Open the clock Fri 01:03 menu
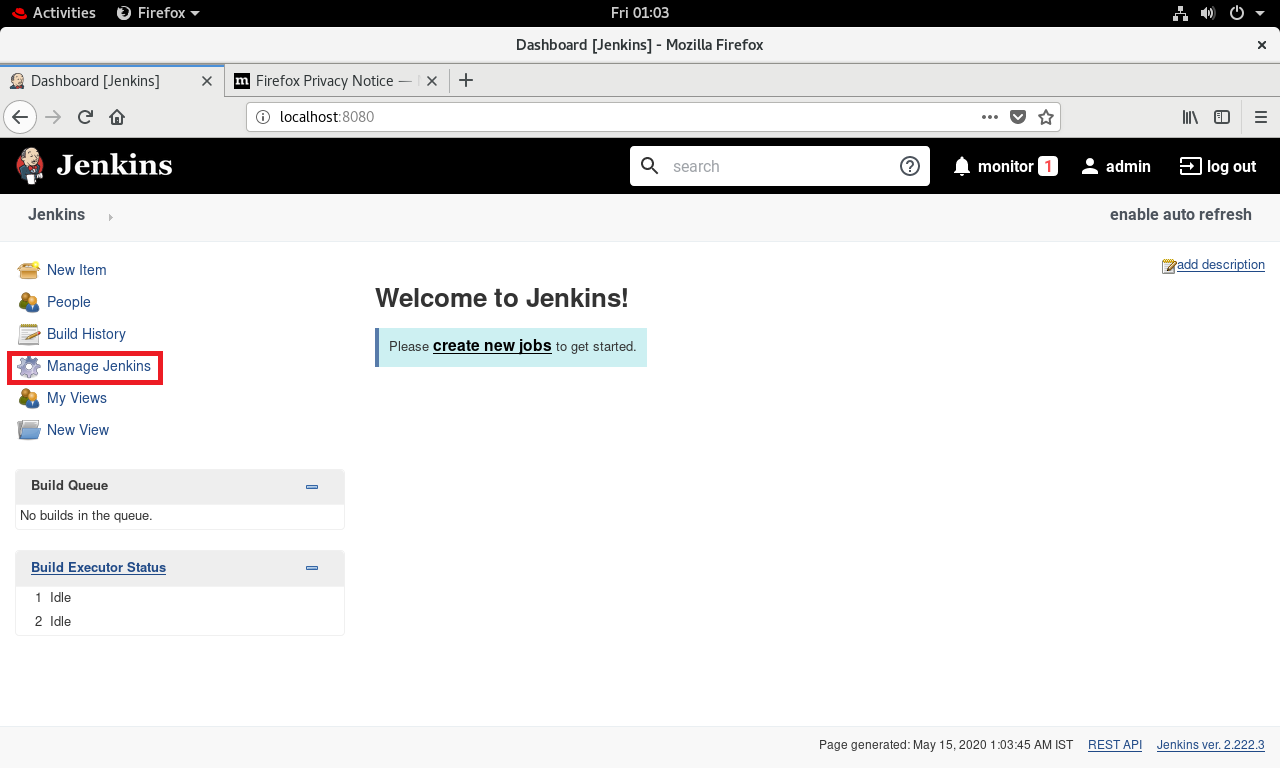The width and height of the screenshot is (1280, 768). click(x=640, y=13)
